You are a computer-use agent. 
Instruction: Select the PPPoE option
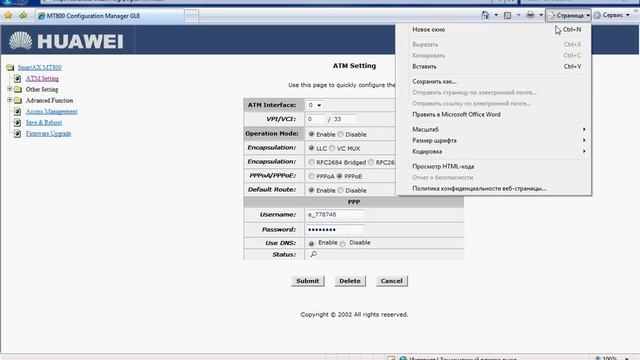click(x=339, y=176)
